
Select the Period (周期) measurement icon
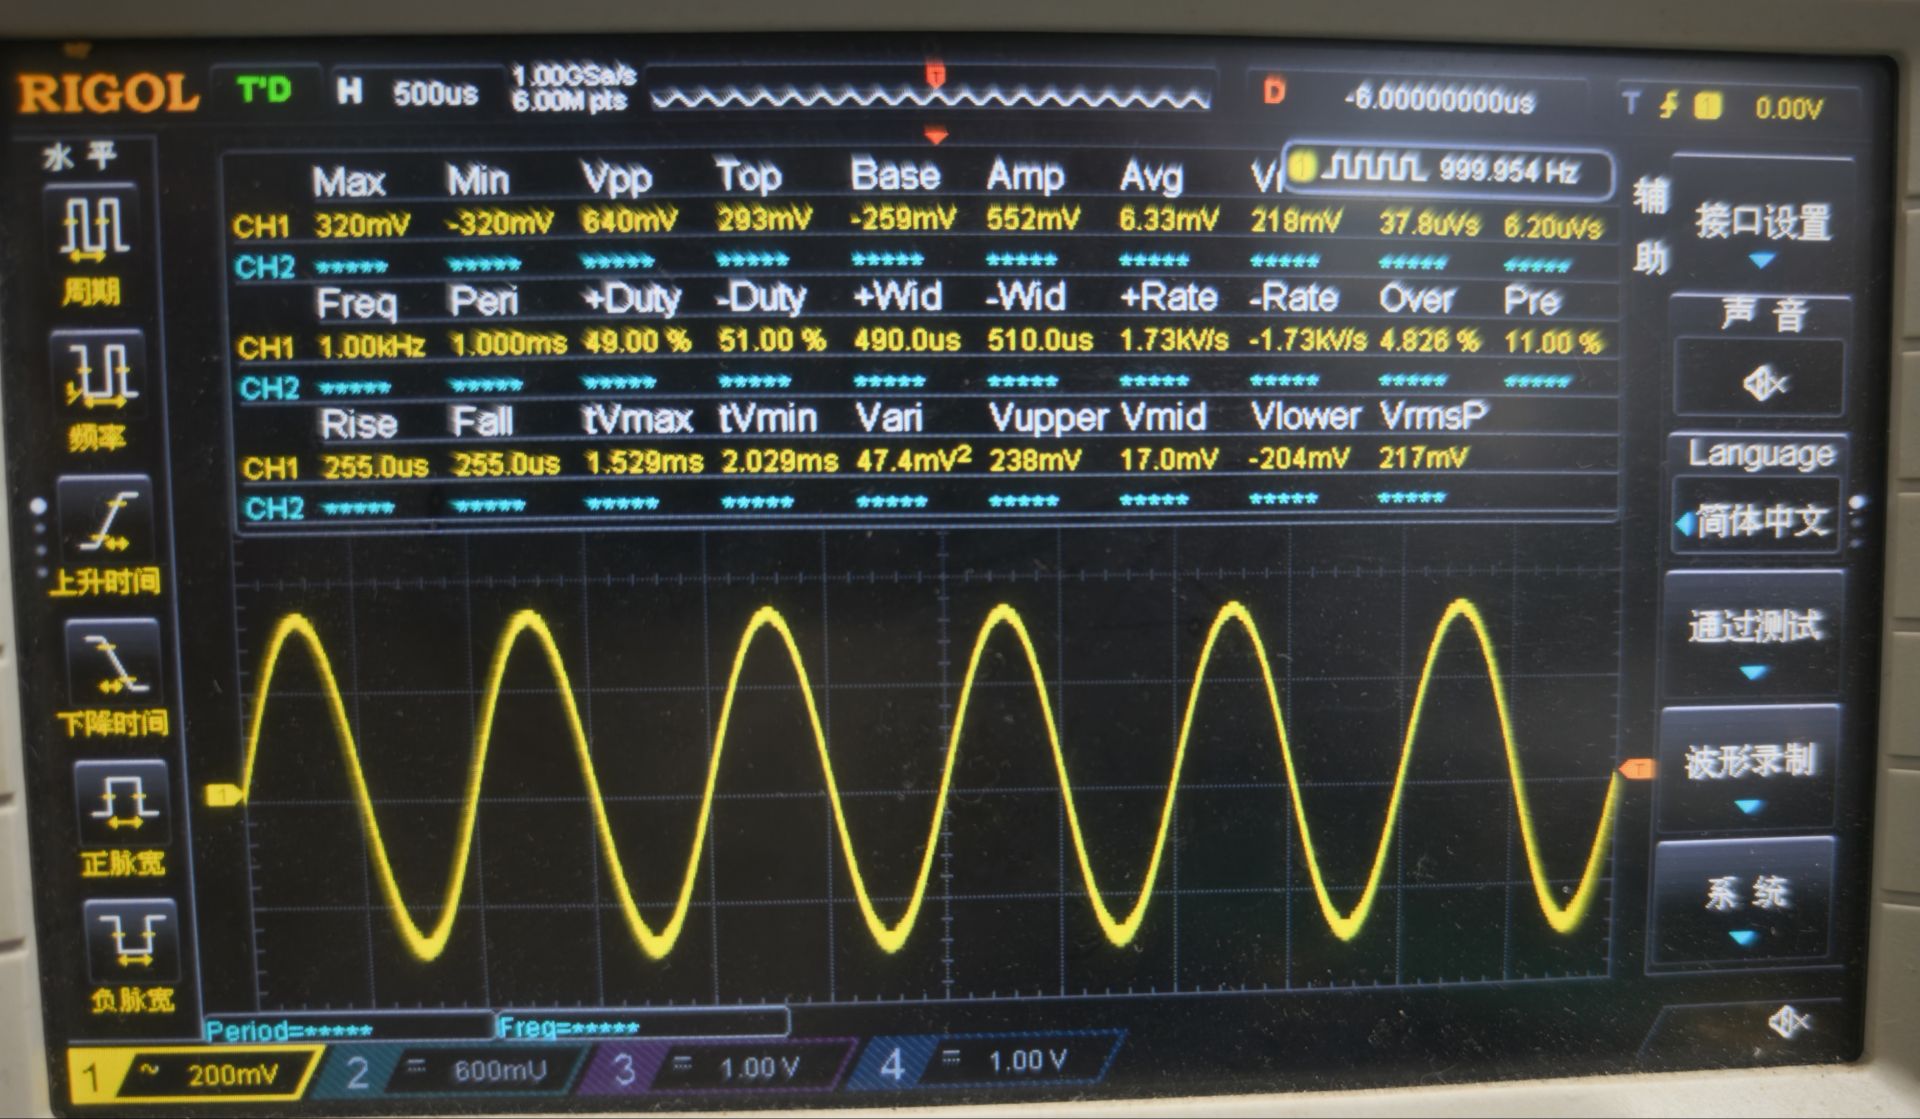point(95,227)
